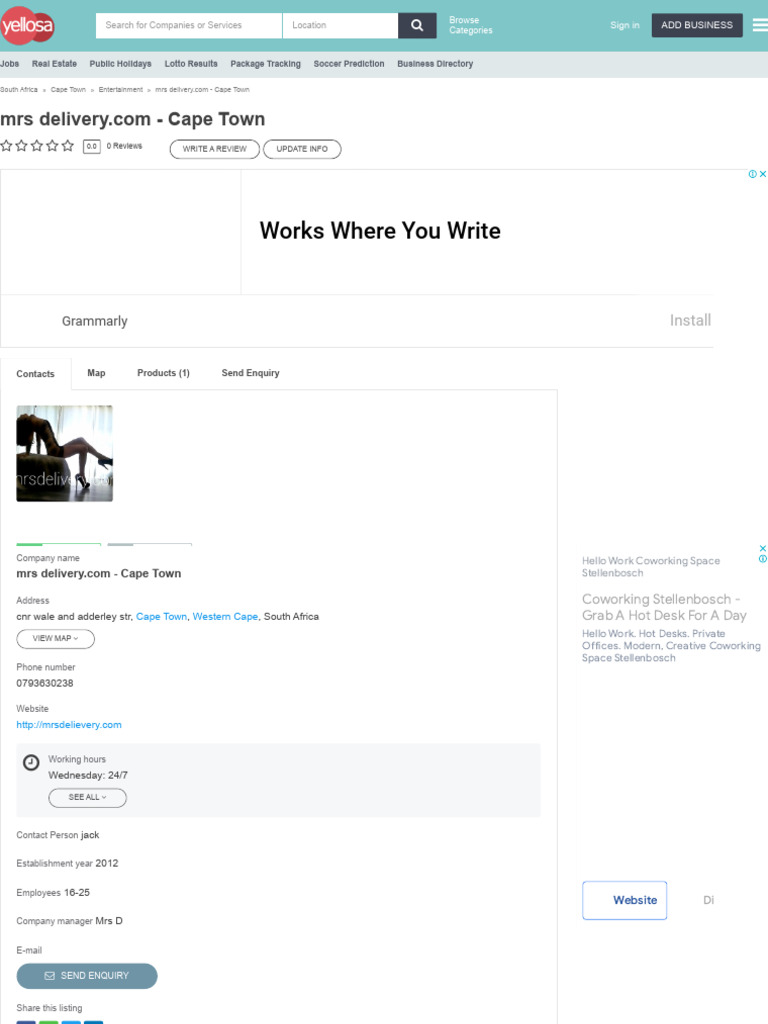
Task: Open Coworking Stellenbosch ad headline
Action: click(x=664, y=607)
